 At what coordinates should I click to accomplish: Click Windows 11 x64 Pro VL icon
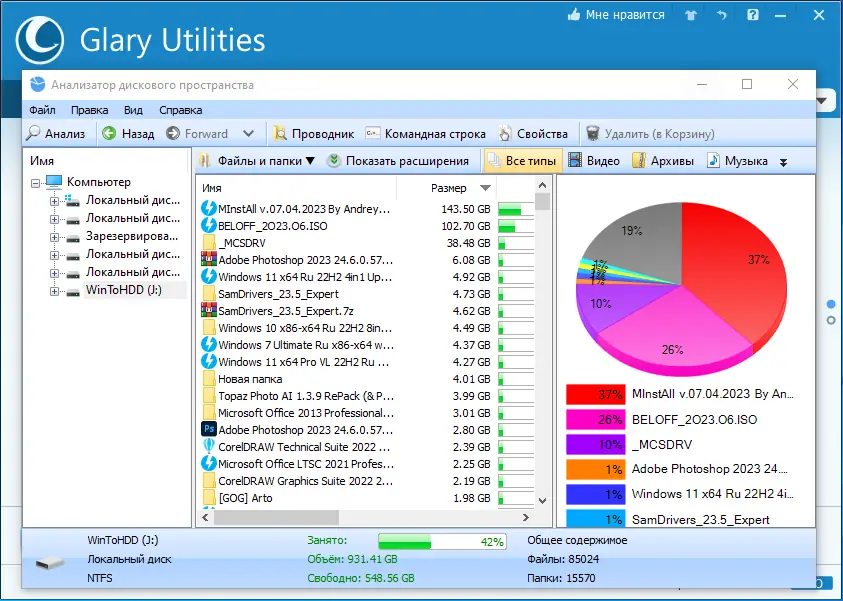click(209, 362)
